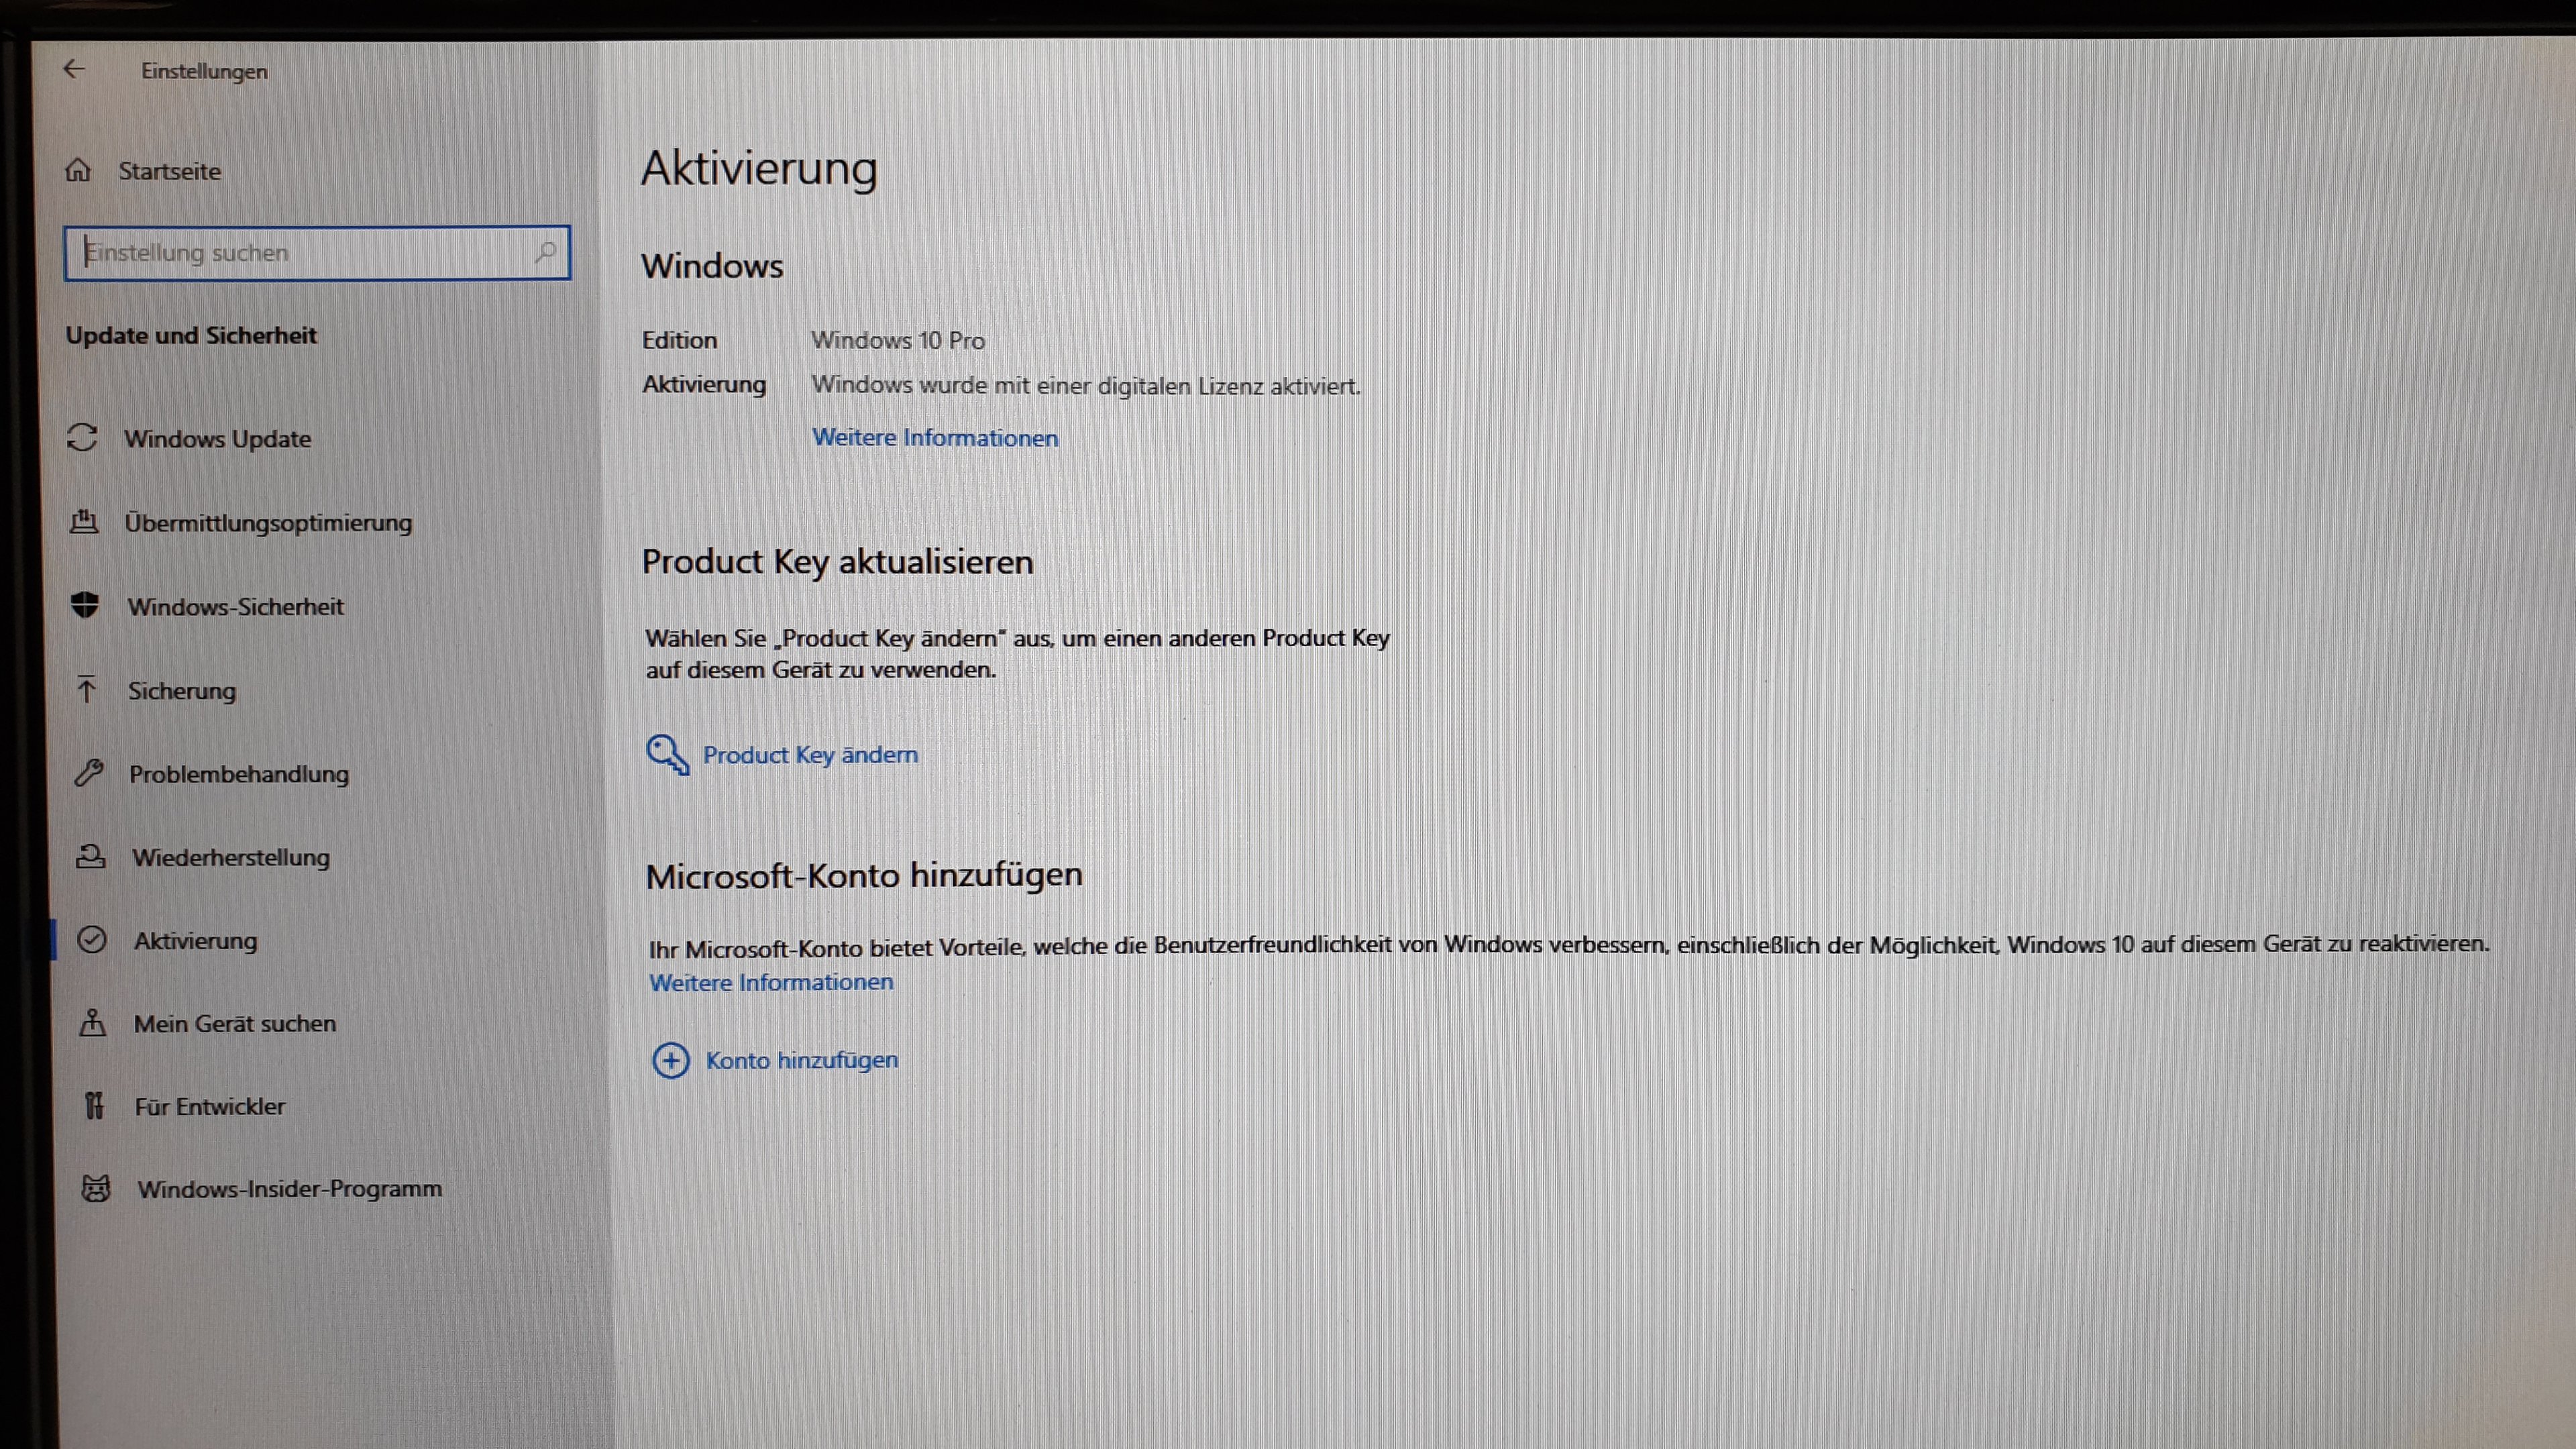Open Windows-Insider-Programm page
This screenshot has width=2576, height=1449.
pos(290,1189)
